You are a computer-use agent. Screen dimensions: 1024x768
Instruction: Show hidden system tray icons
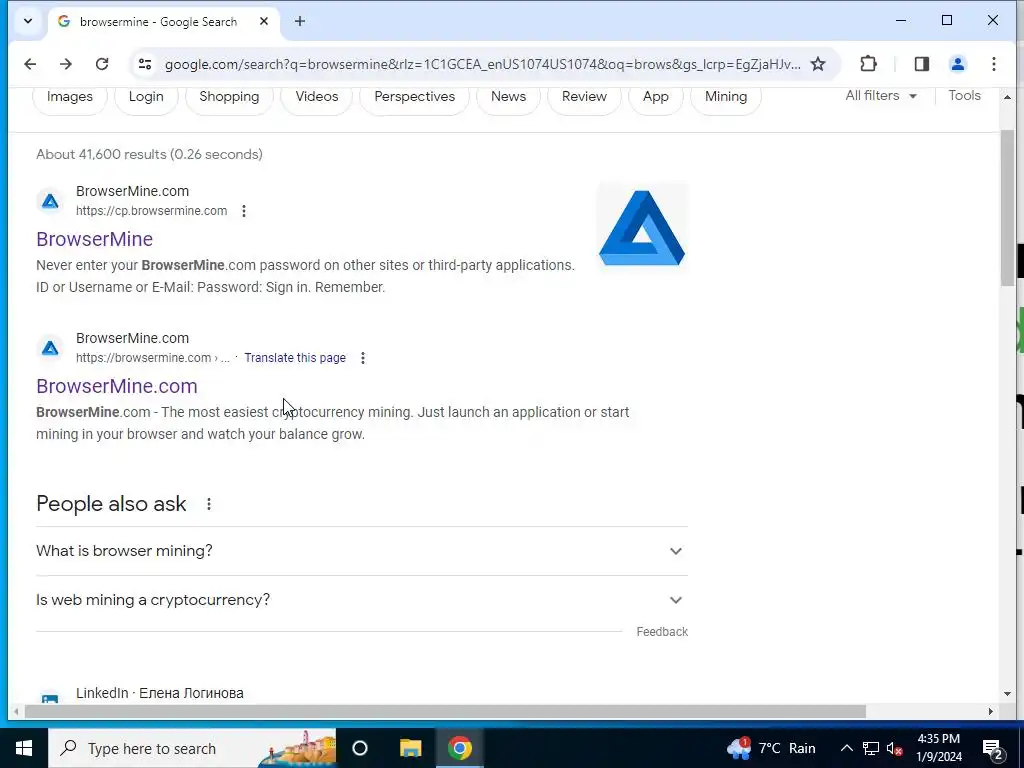coord(846,748)
